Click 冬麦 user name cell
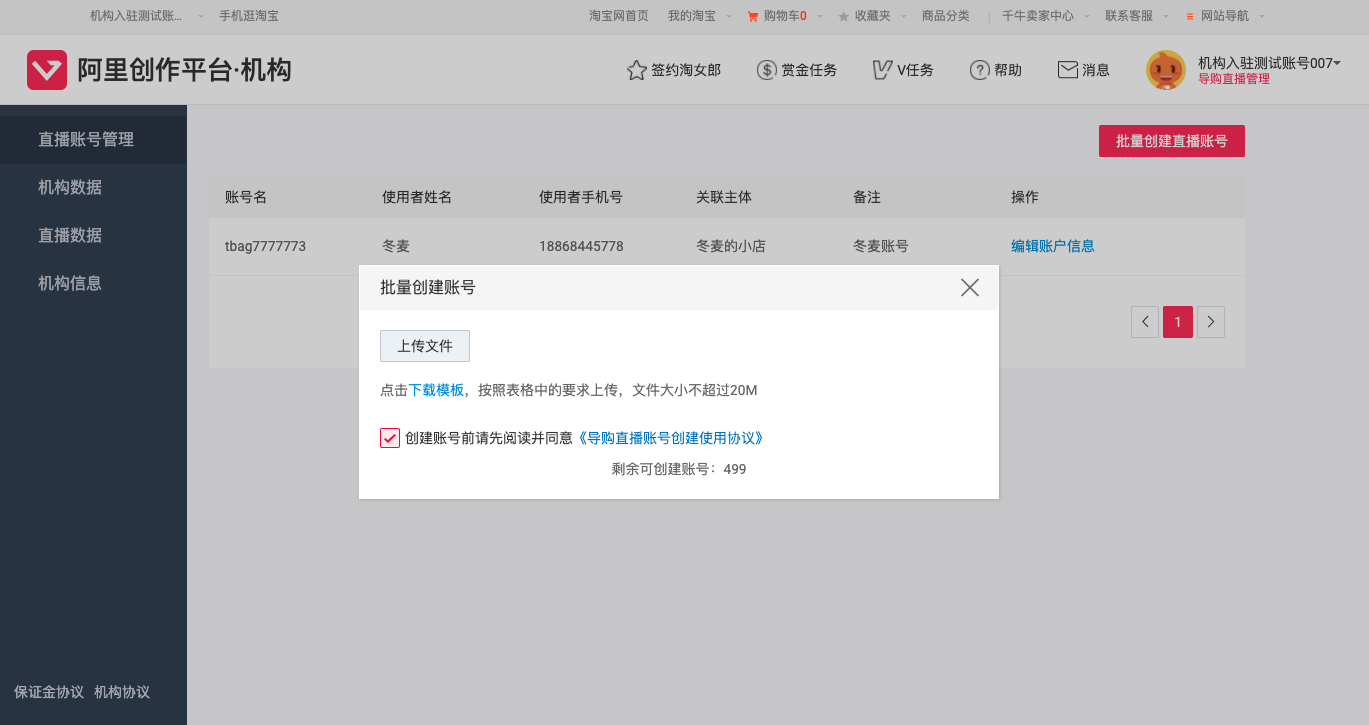 (x=396, y=246)
